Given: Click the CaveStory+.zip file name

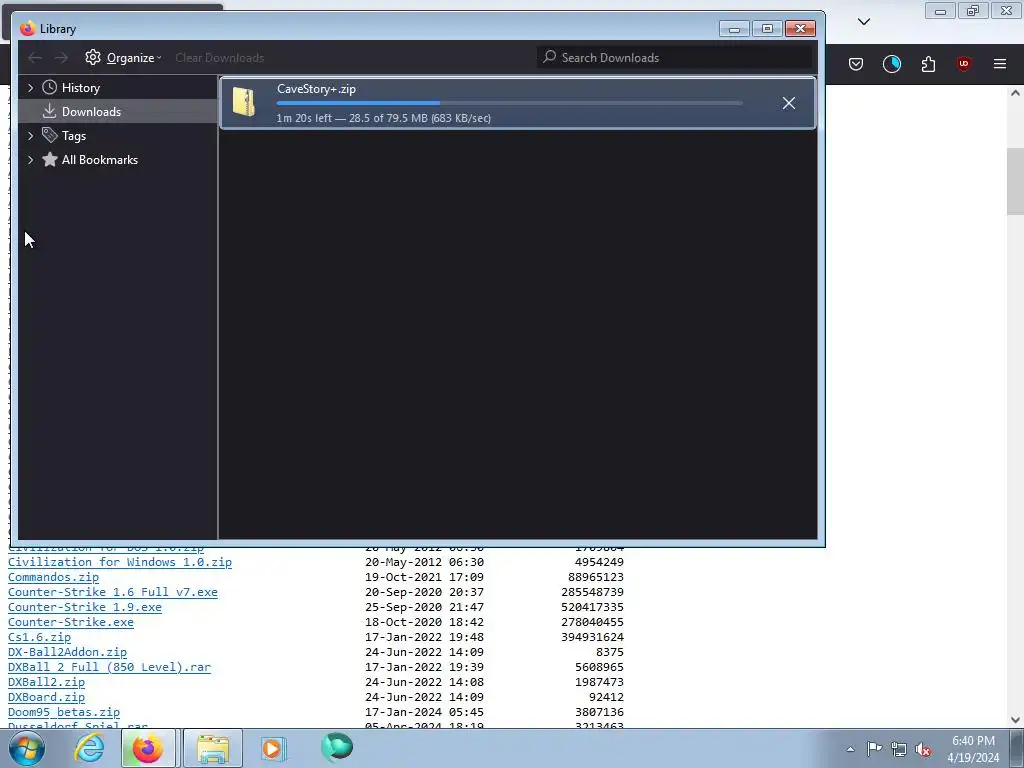Looking at the screenshot, I should pyautogui.click(x=316, y=89).
